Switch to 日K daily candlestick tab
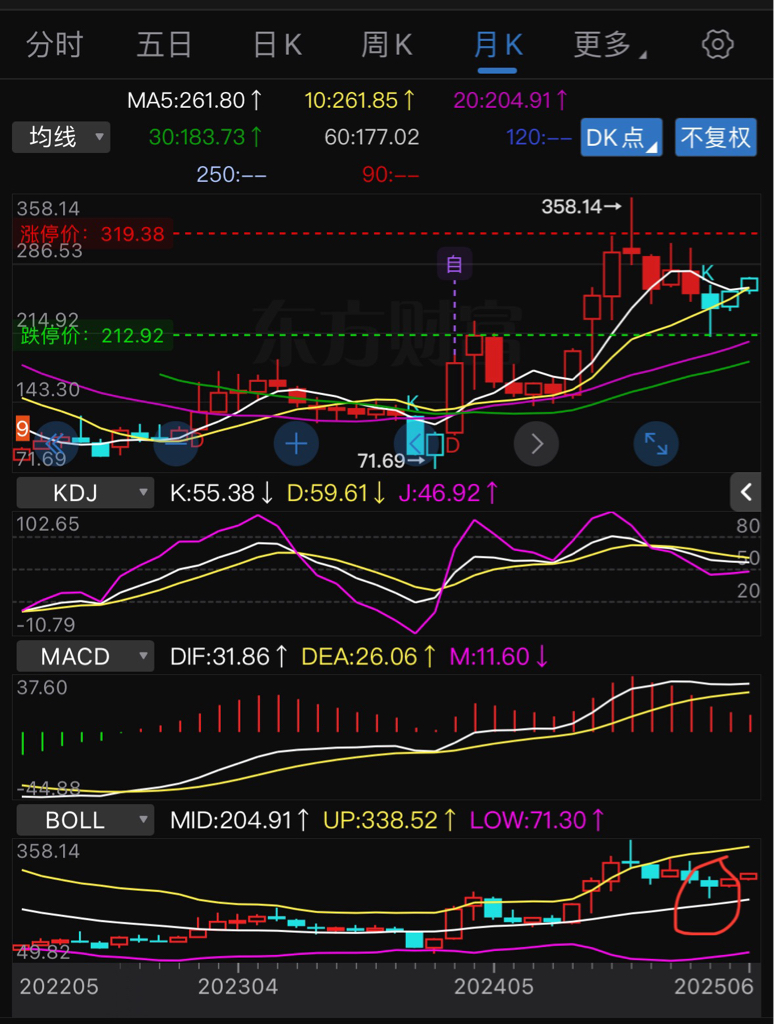The image size is (774, 1024). pyautogui.click(x=277, y=45)
